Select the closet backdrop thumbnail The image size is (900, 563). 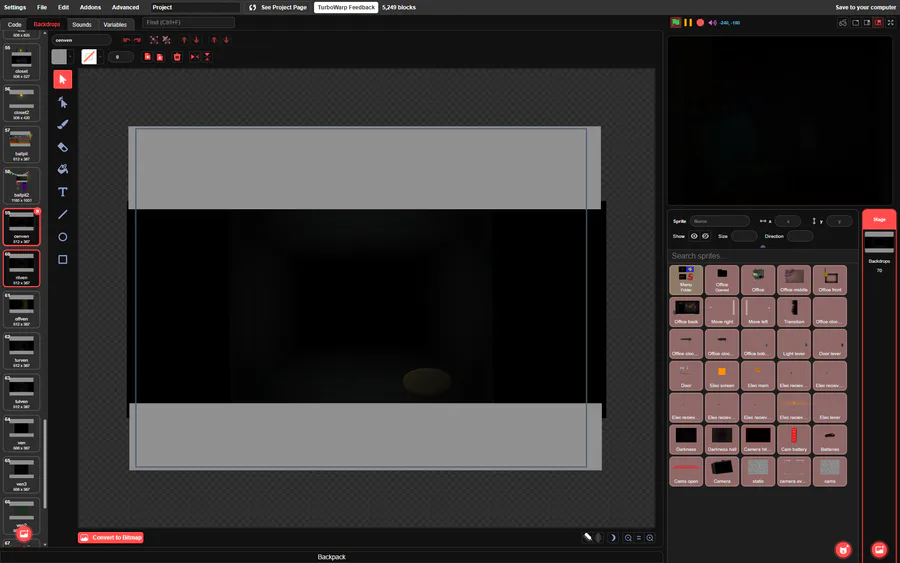tap(21, 61)
